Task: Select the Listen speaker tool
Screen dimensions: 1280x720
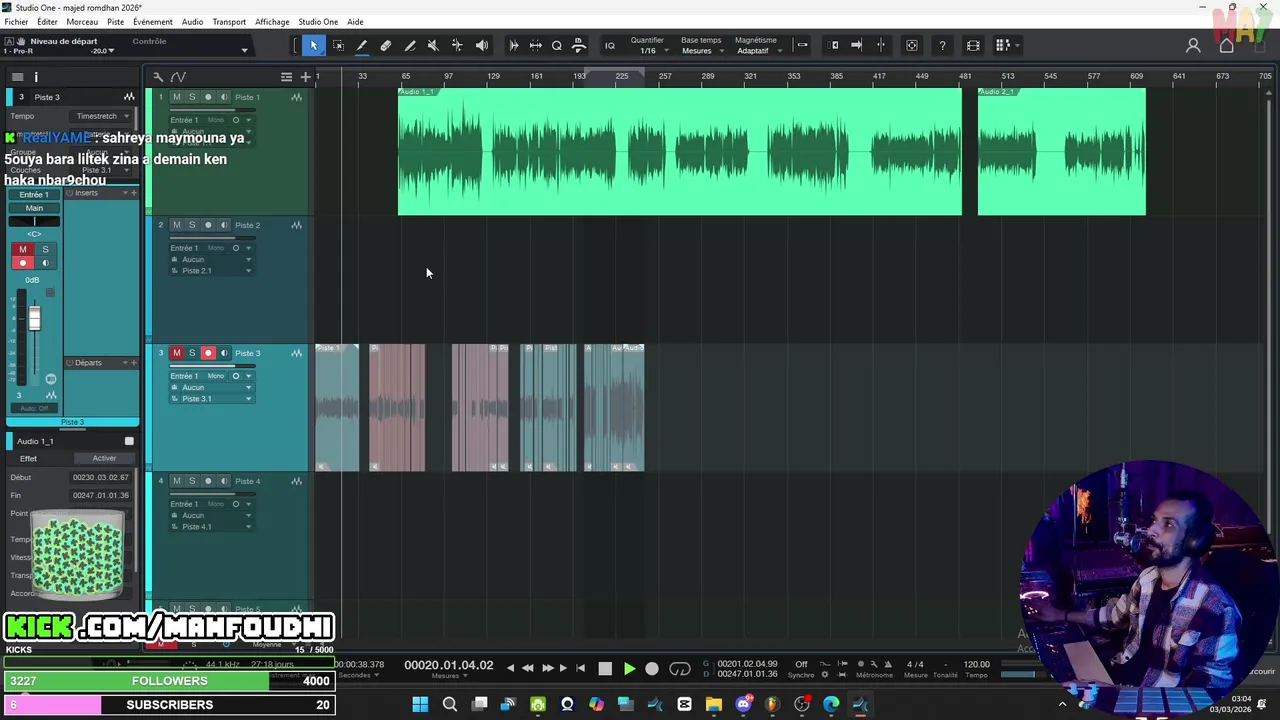Action: tap(482, 45)
